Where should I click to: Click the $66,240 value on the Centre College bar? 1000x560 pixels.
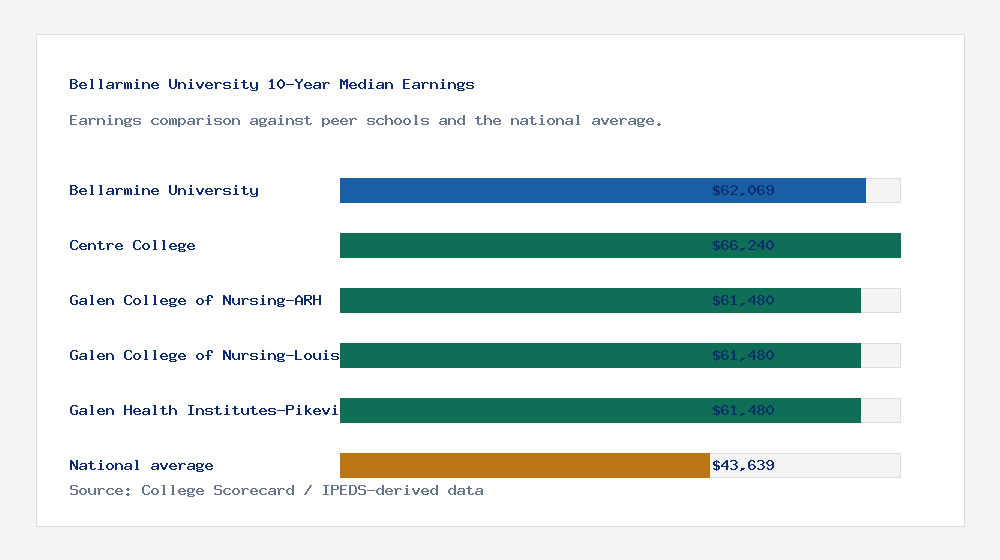coord(743,245)
